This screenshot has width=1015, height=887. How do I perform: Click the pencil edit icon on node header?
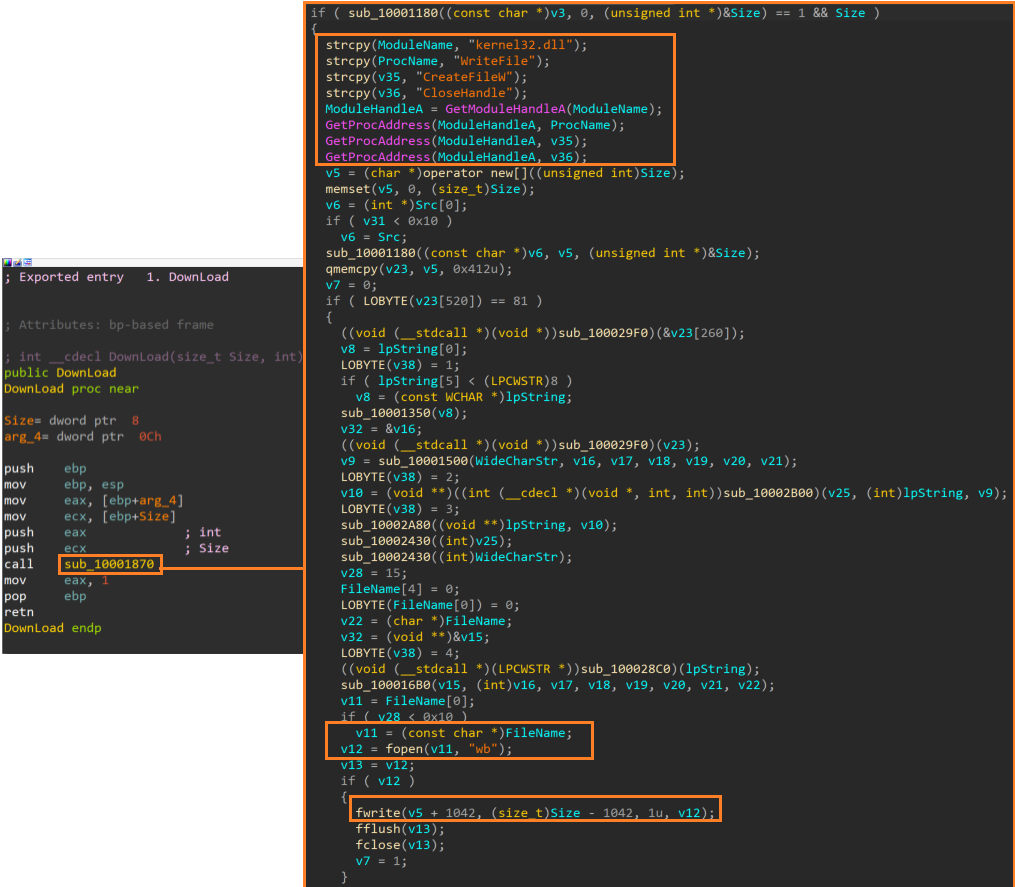[17, 262]
